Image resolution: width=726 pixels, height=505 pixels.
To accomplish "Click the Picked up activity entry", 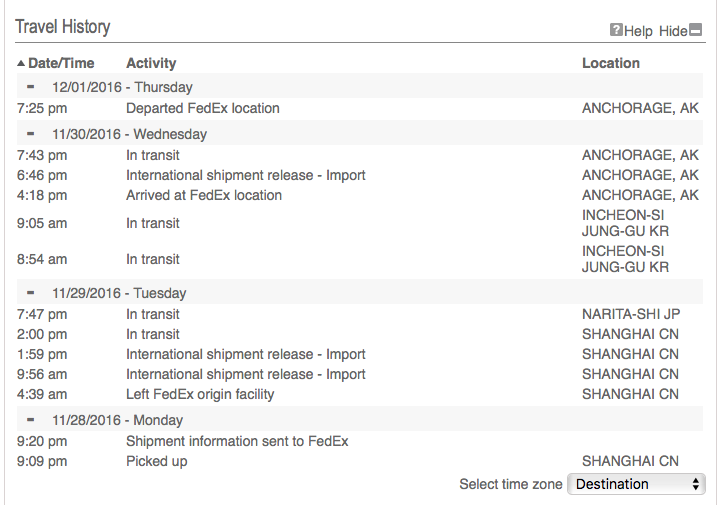I will coord(157,461).
